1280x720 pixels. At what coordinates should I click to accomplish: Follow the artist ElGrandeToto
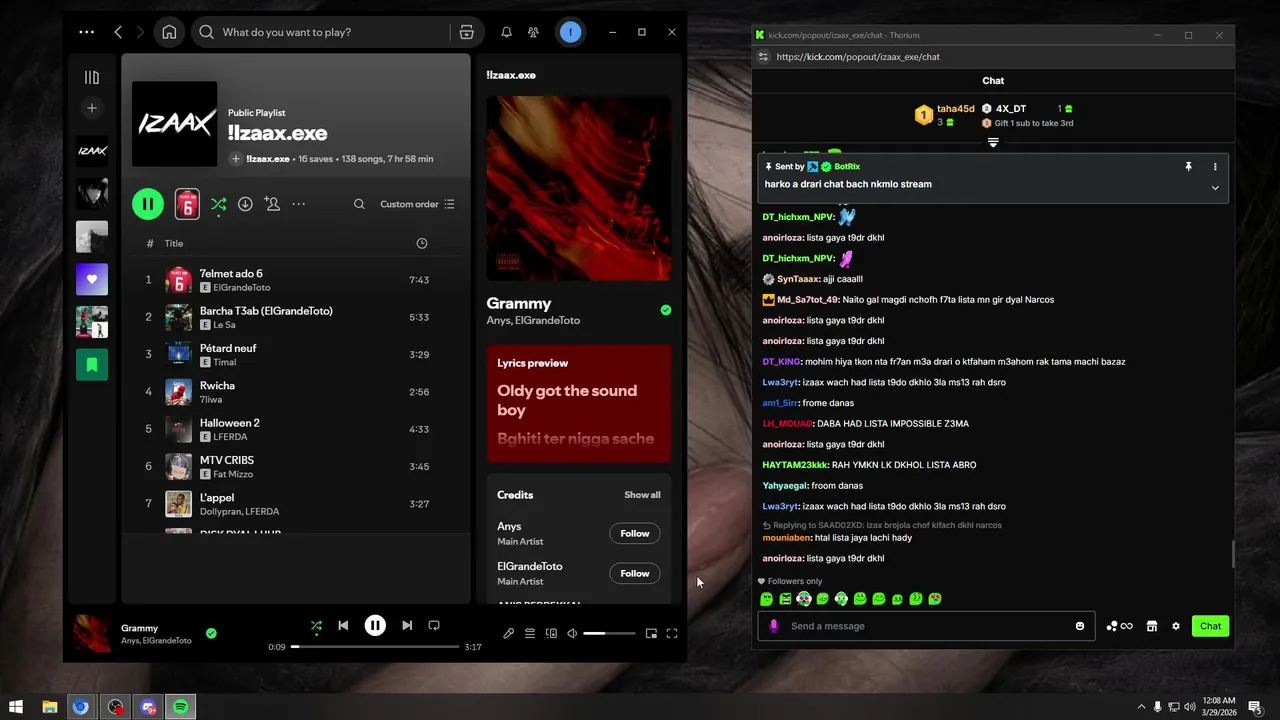point(635,573)
